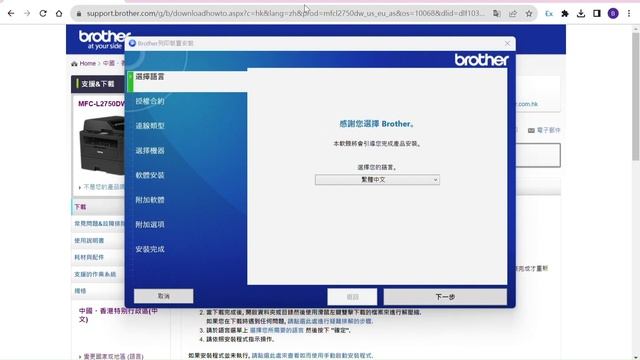Viewport: 640px width, 360px height.
Task: Open the Extensions puzzle menu
Action: coord(565,13)
